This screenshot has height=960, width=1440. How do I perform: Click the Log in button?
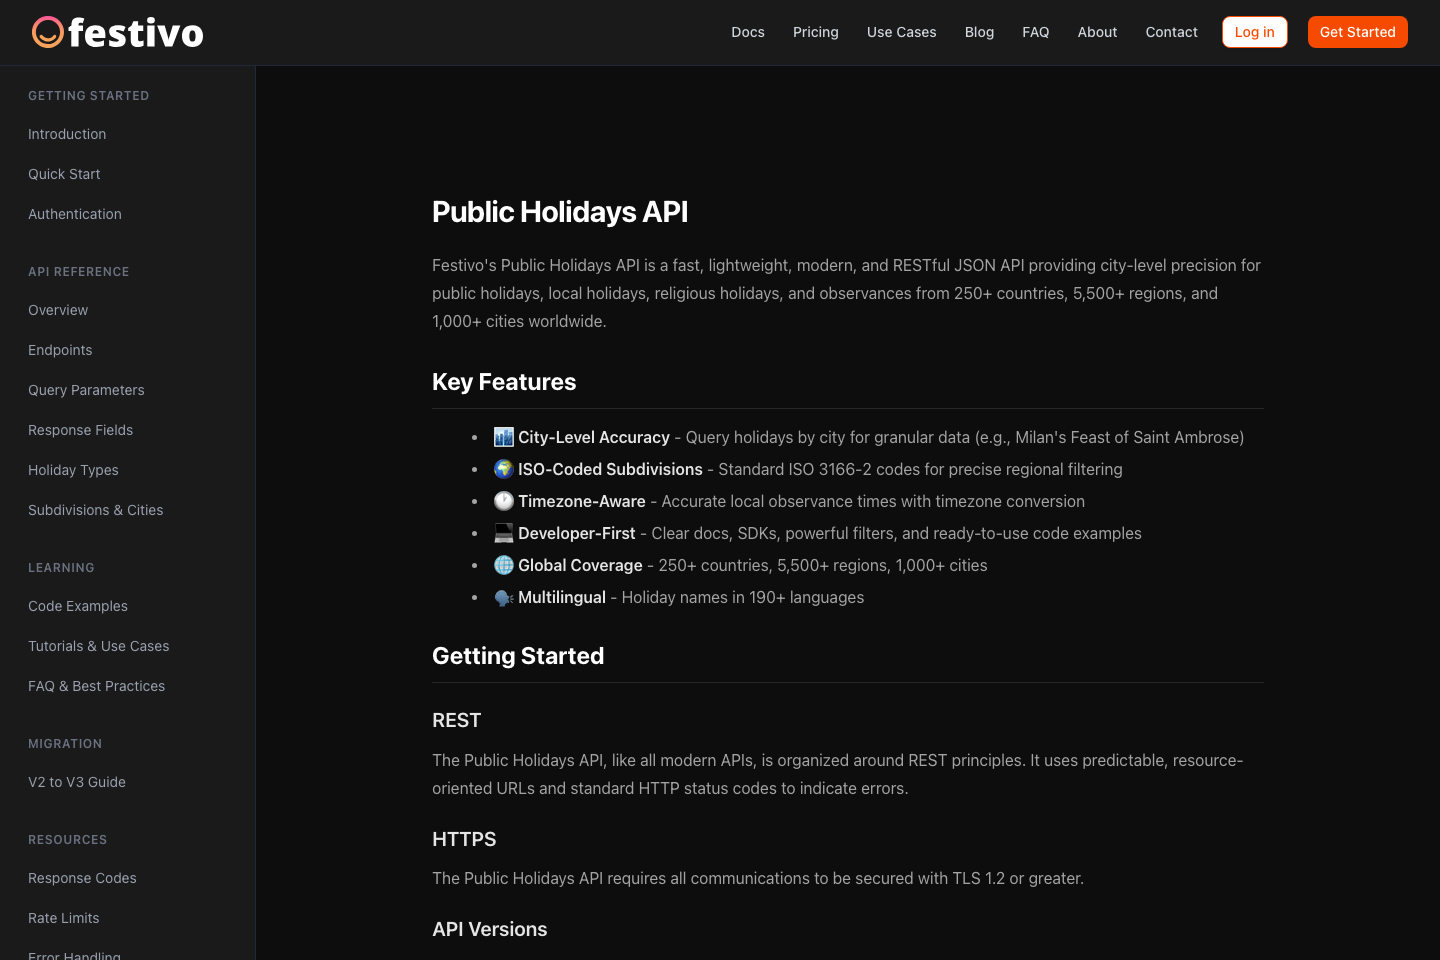1254,32
